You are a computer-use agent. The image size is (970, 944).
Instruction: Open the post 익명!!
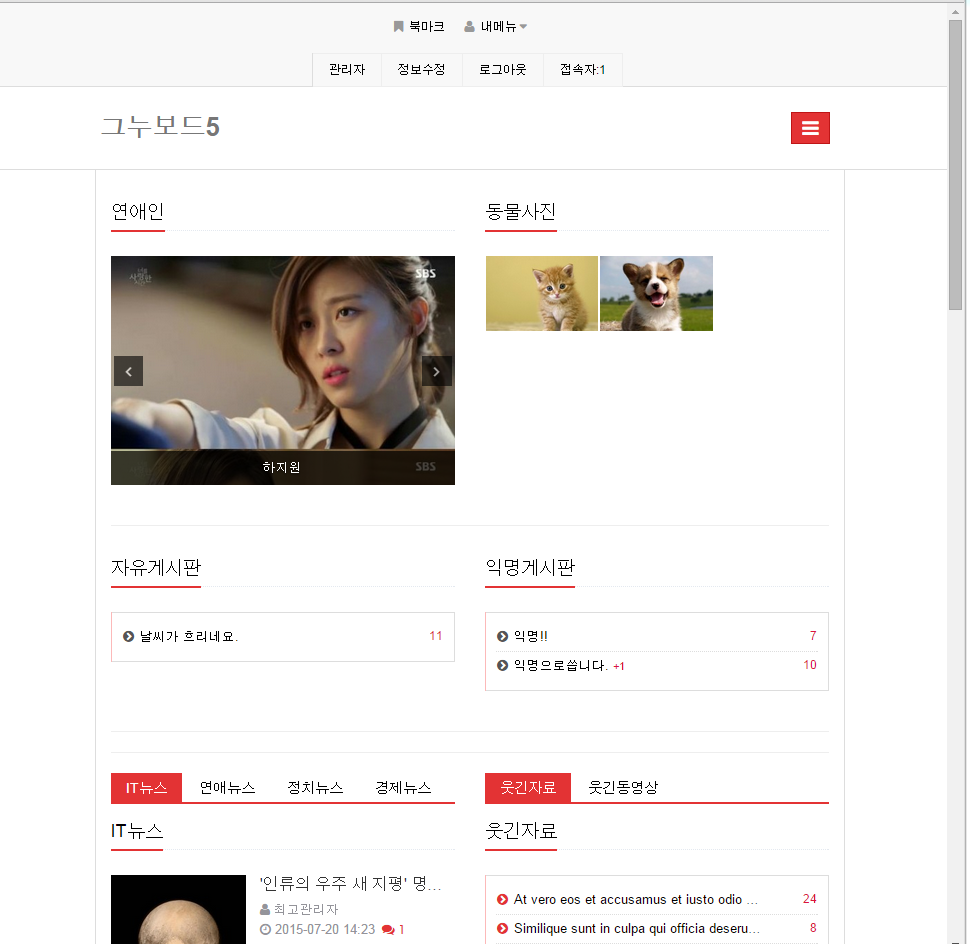click(531, 637)
